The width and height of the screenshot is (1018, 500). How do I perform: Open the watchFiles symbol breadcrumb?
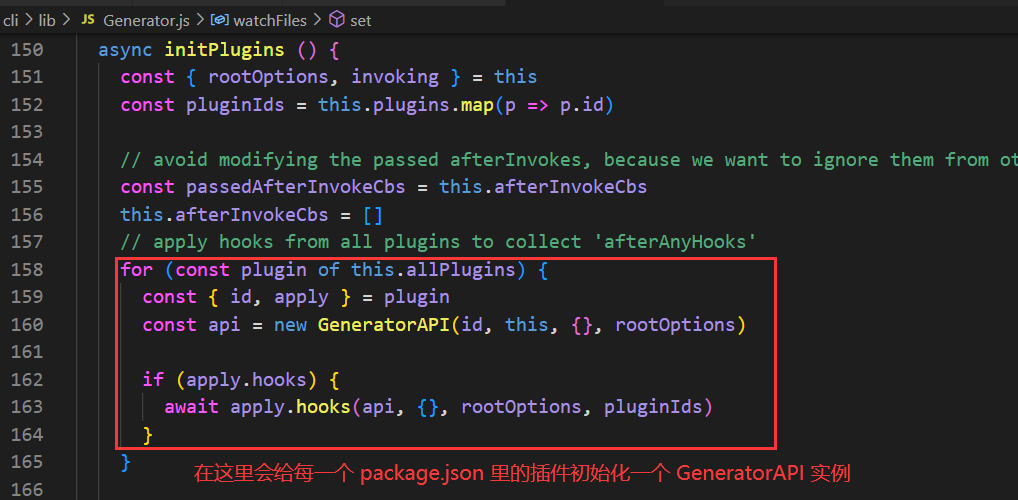pos(269,21)
